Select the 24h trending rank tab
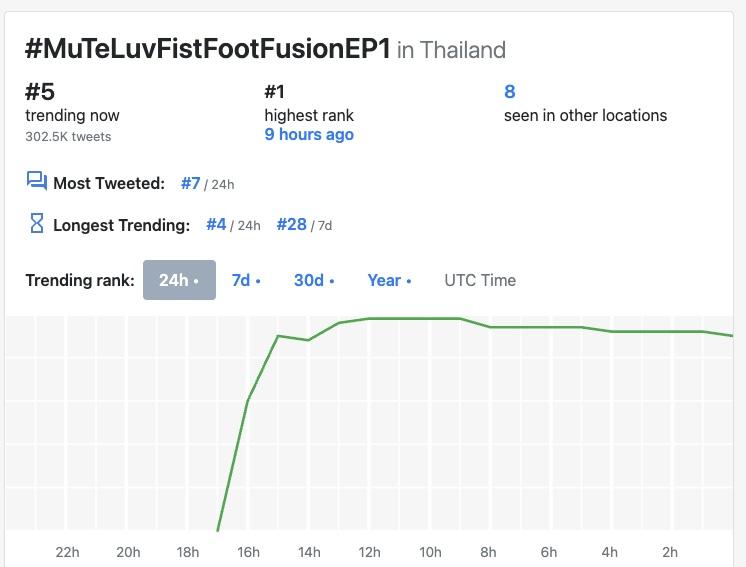Screen dimensions: 746x567 point(179,280)
